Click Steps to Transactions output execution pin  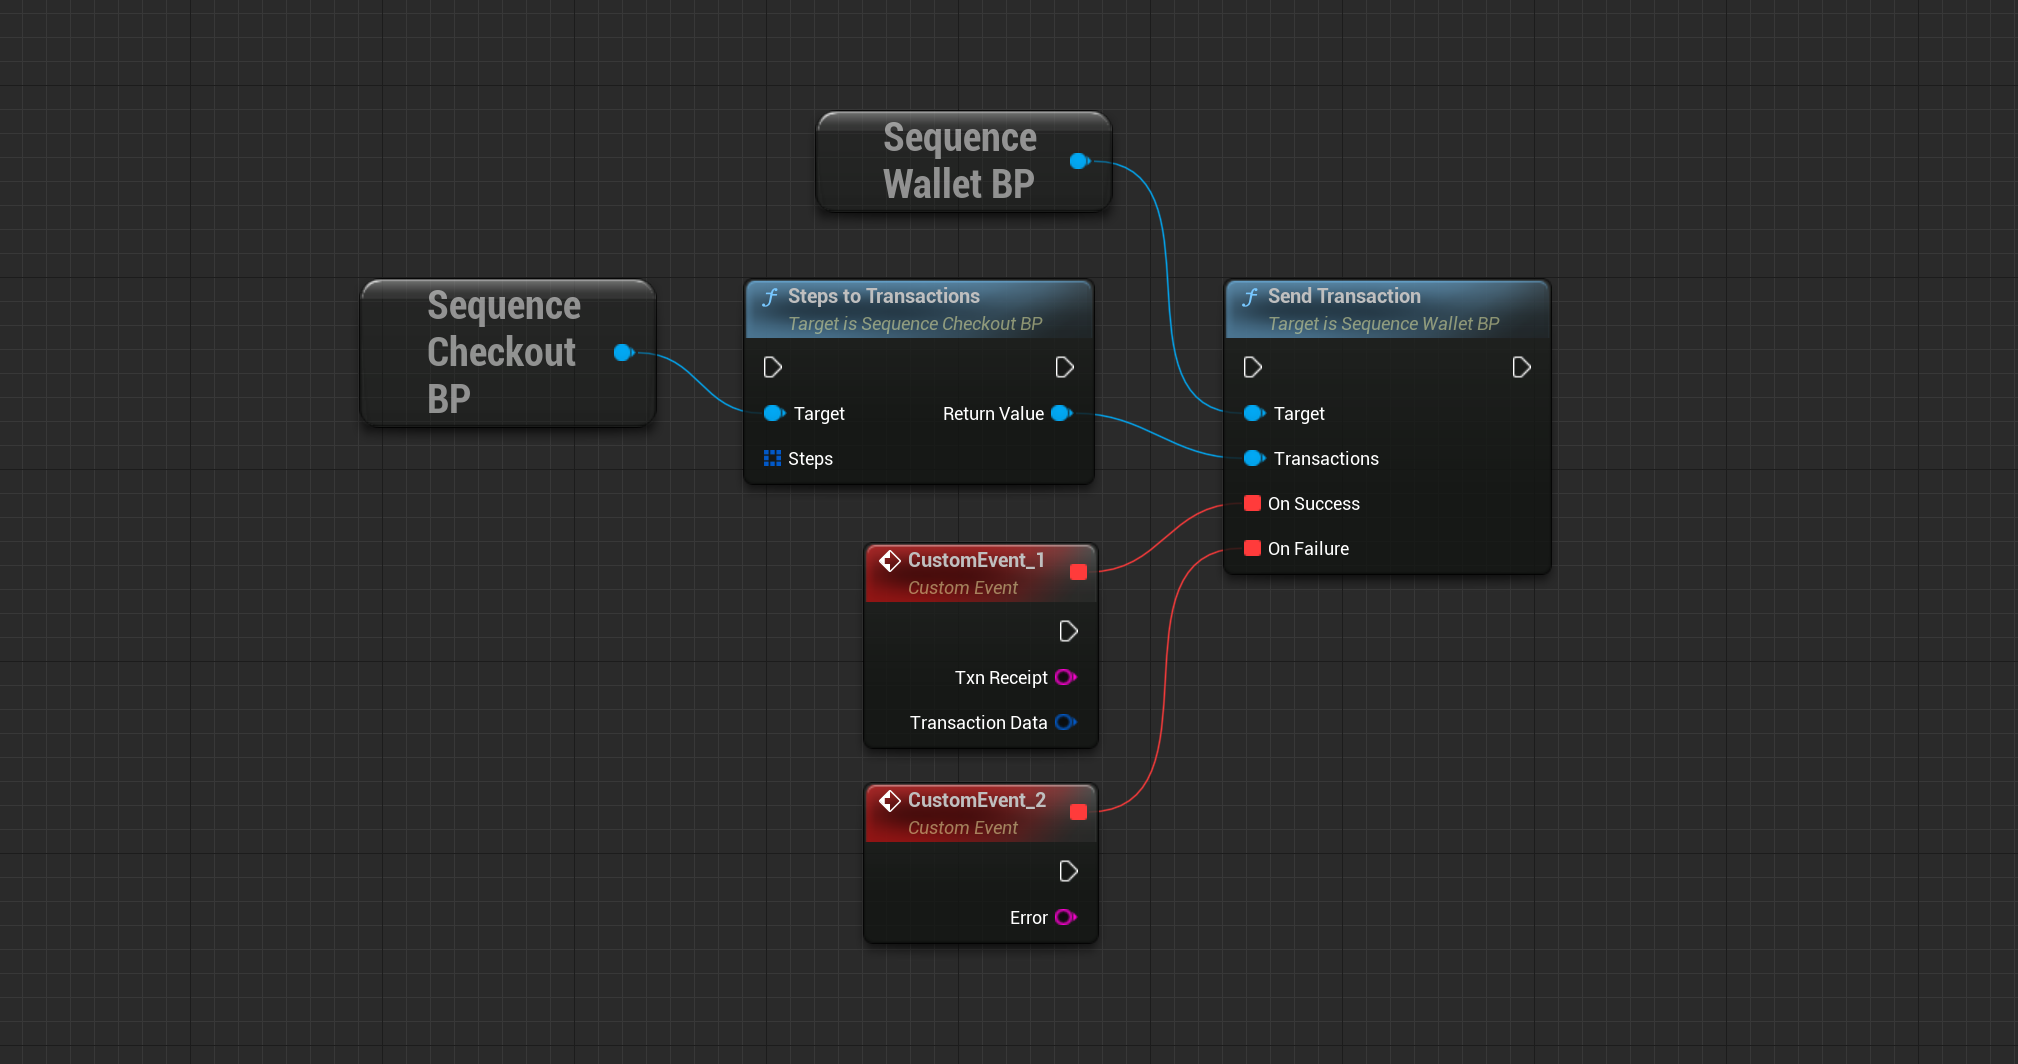(1065, 367)
